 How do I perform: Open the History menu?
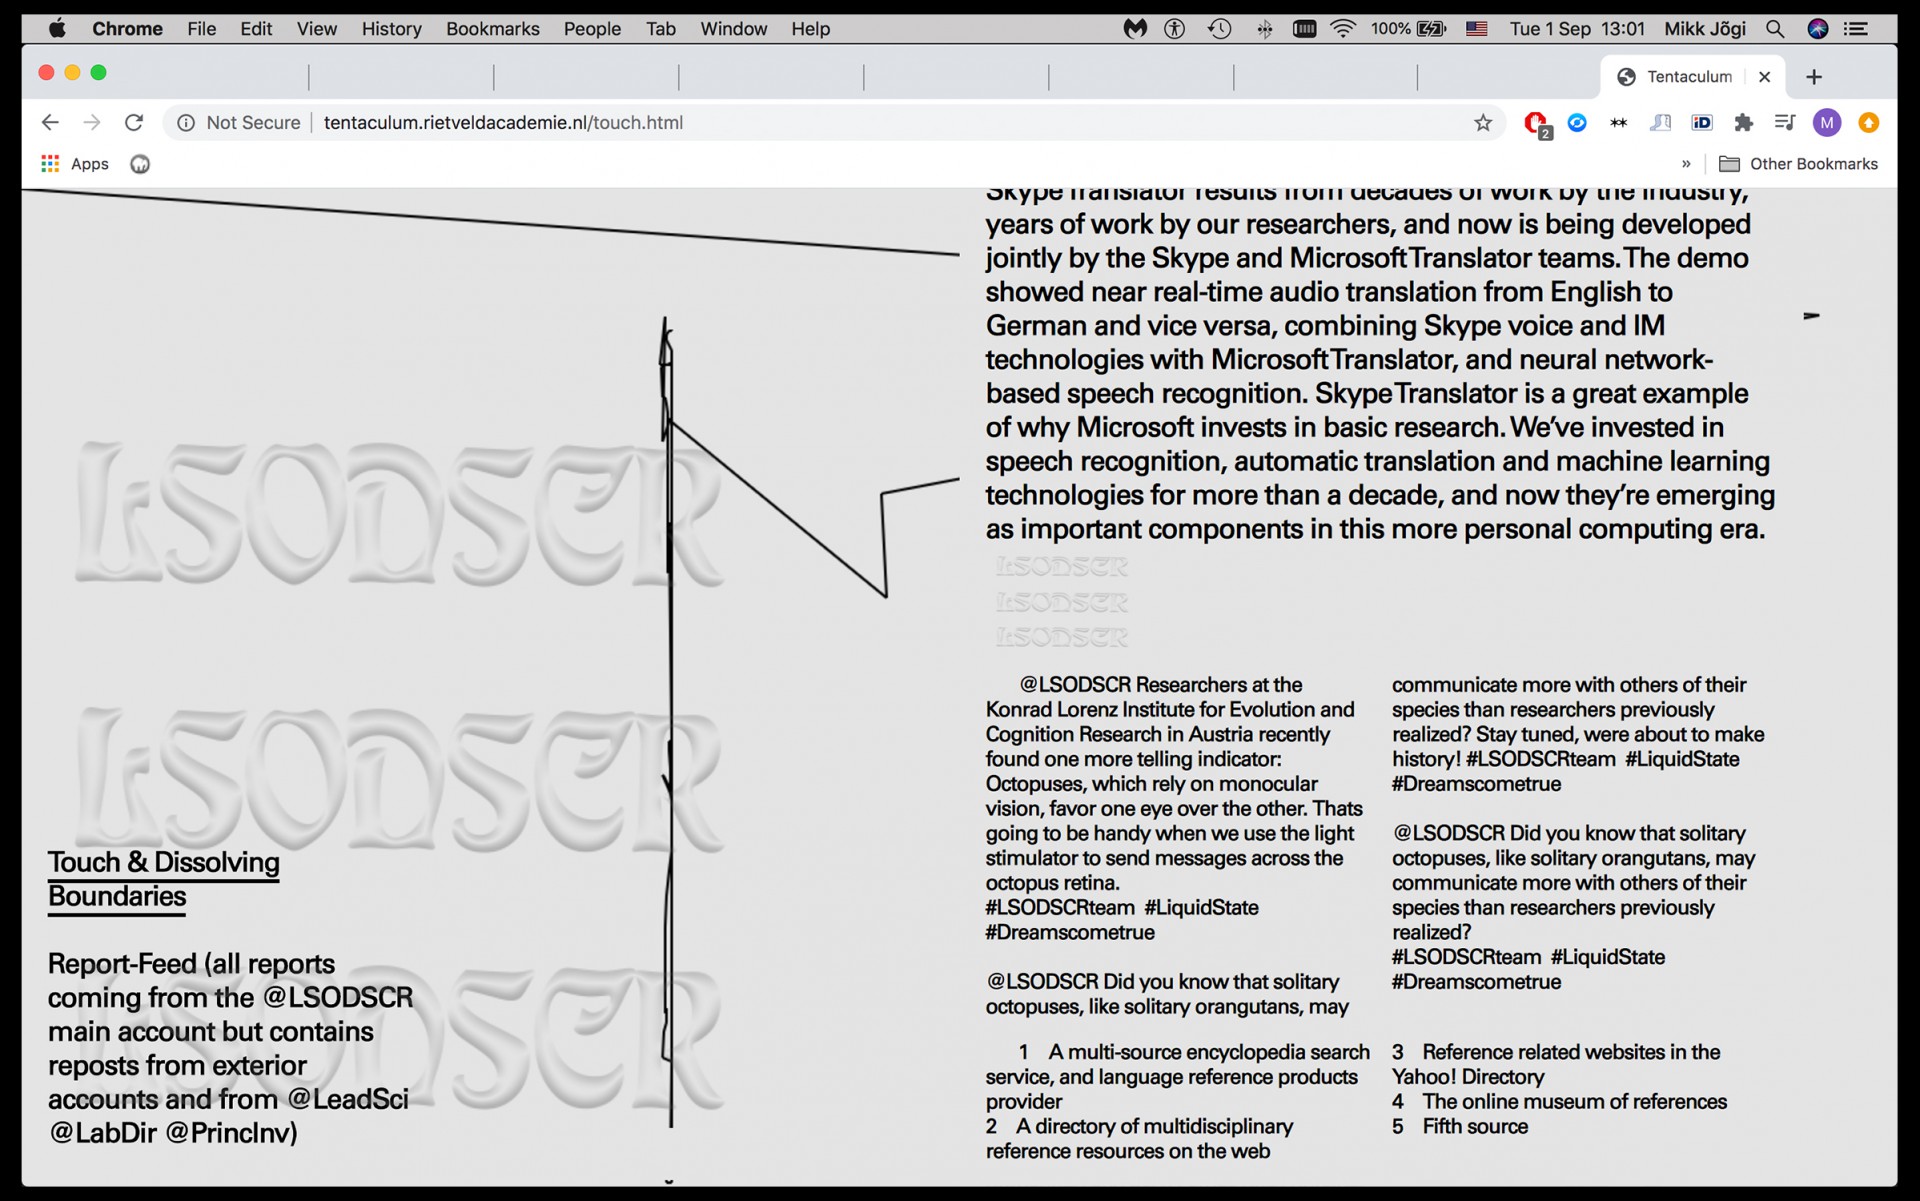click(391, 29)
